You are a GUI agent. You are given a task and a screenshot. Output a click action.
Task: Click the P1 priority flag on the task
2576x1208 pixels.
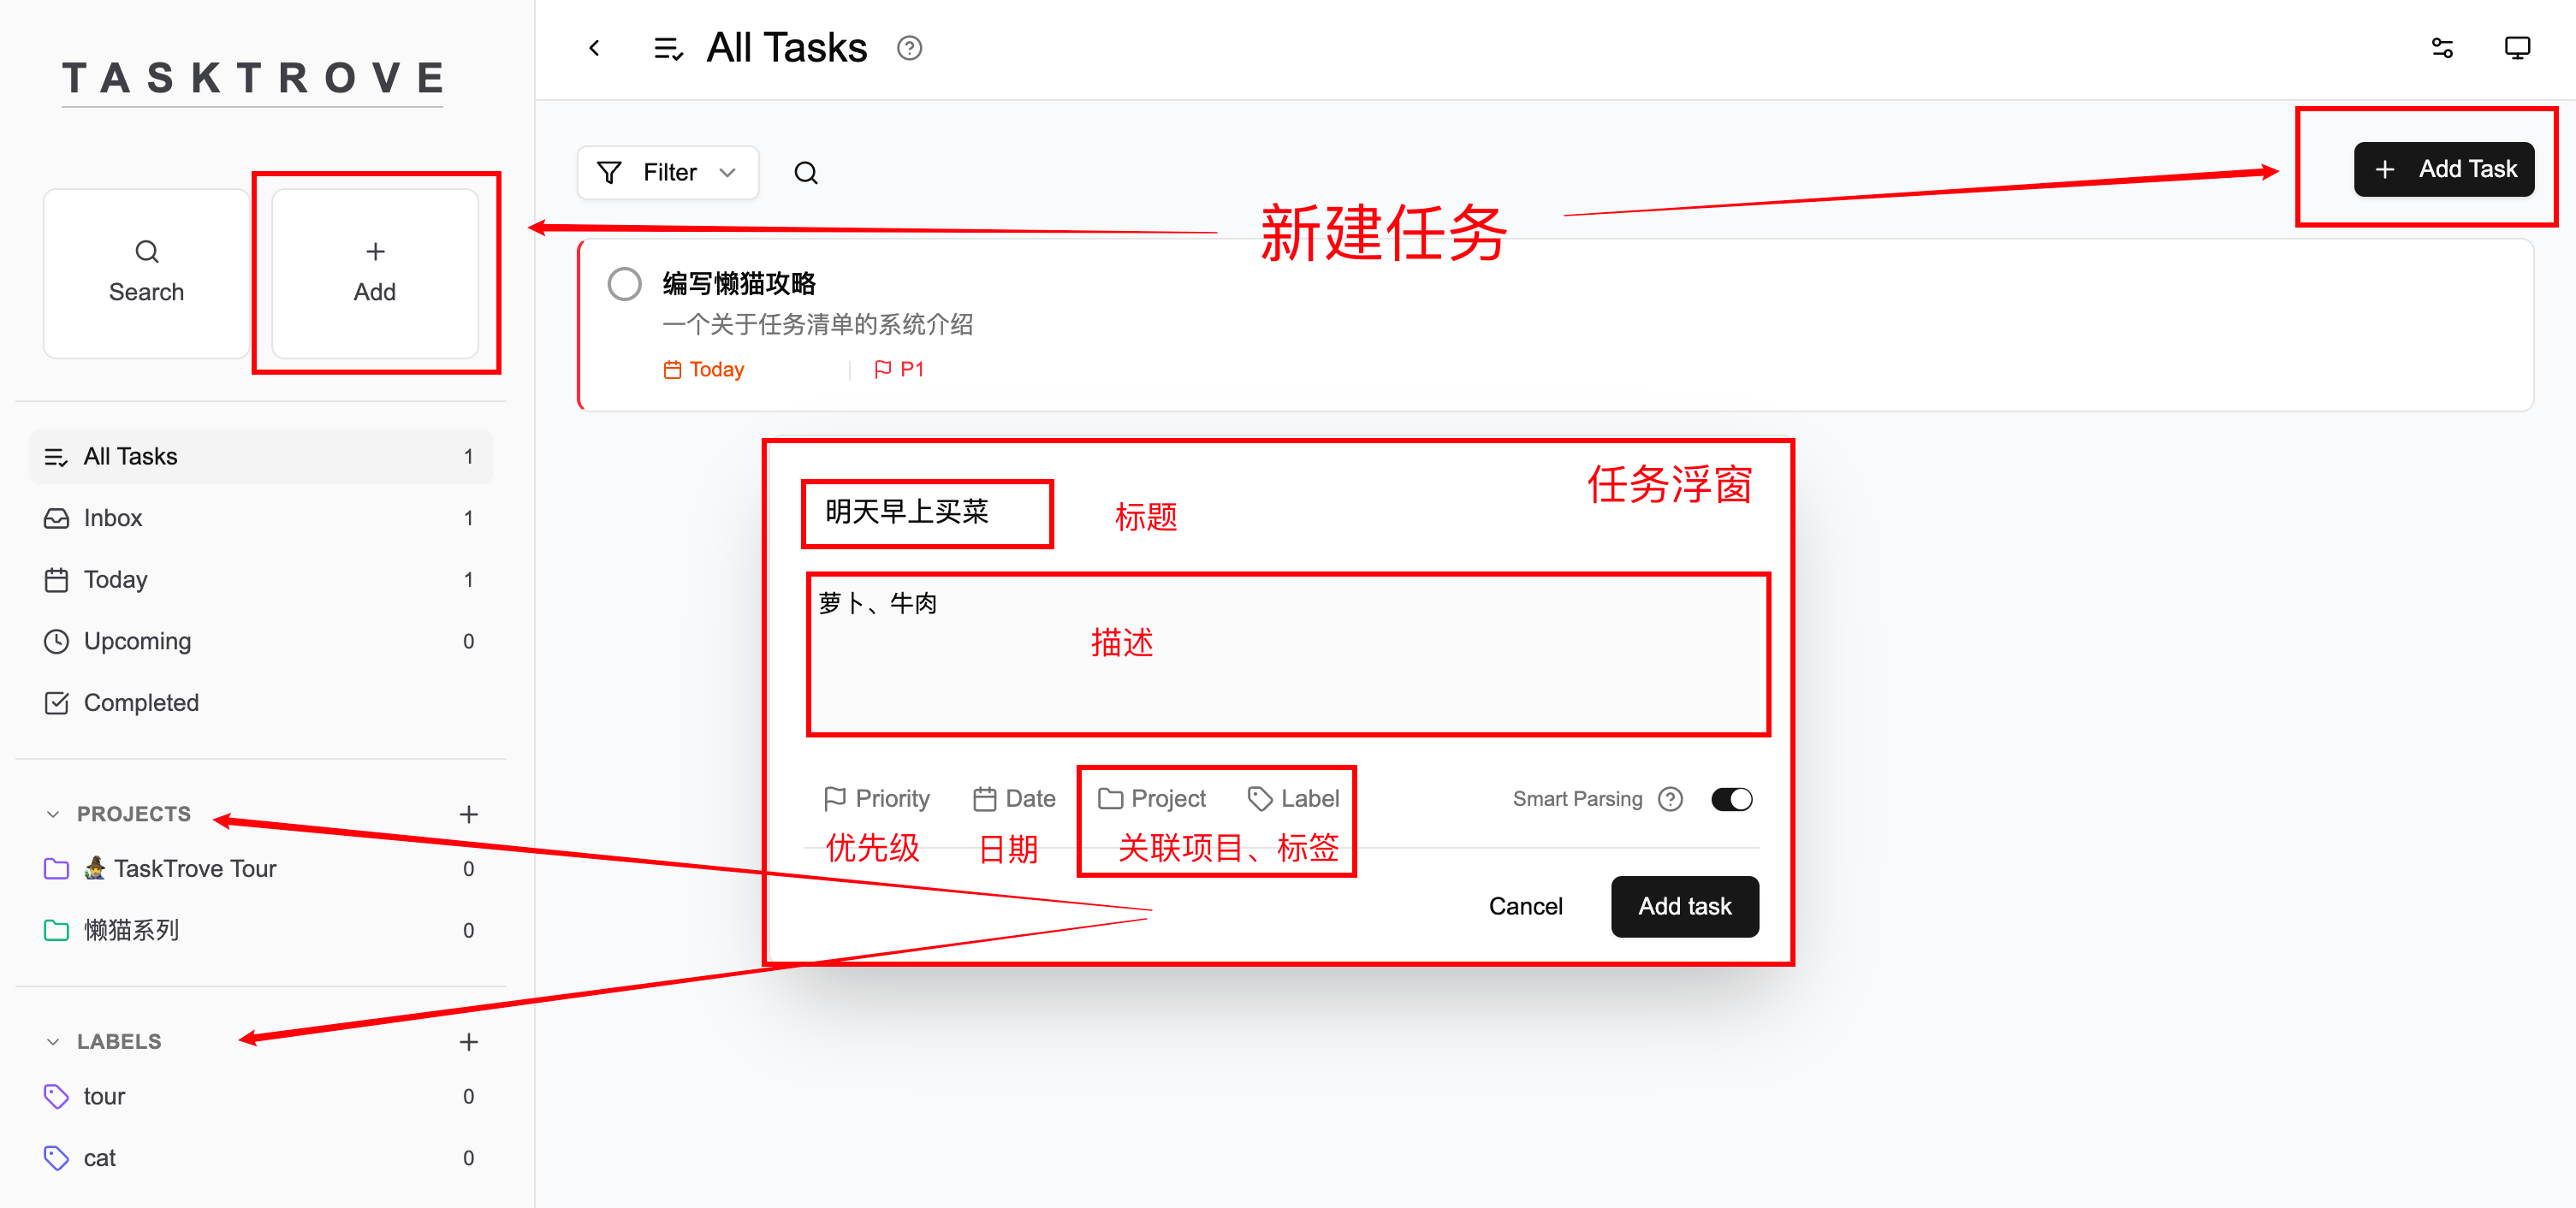click(x=899, y=370)
